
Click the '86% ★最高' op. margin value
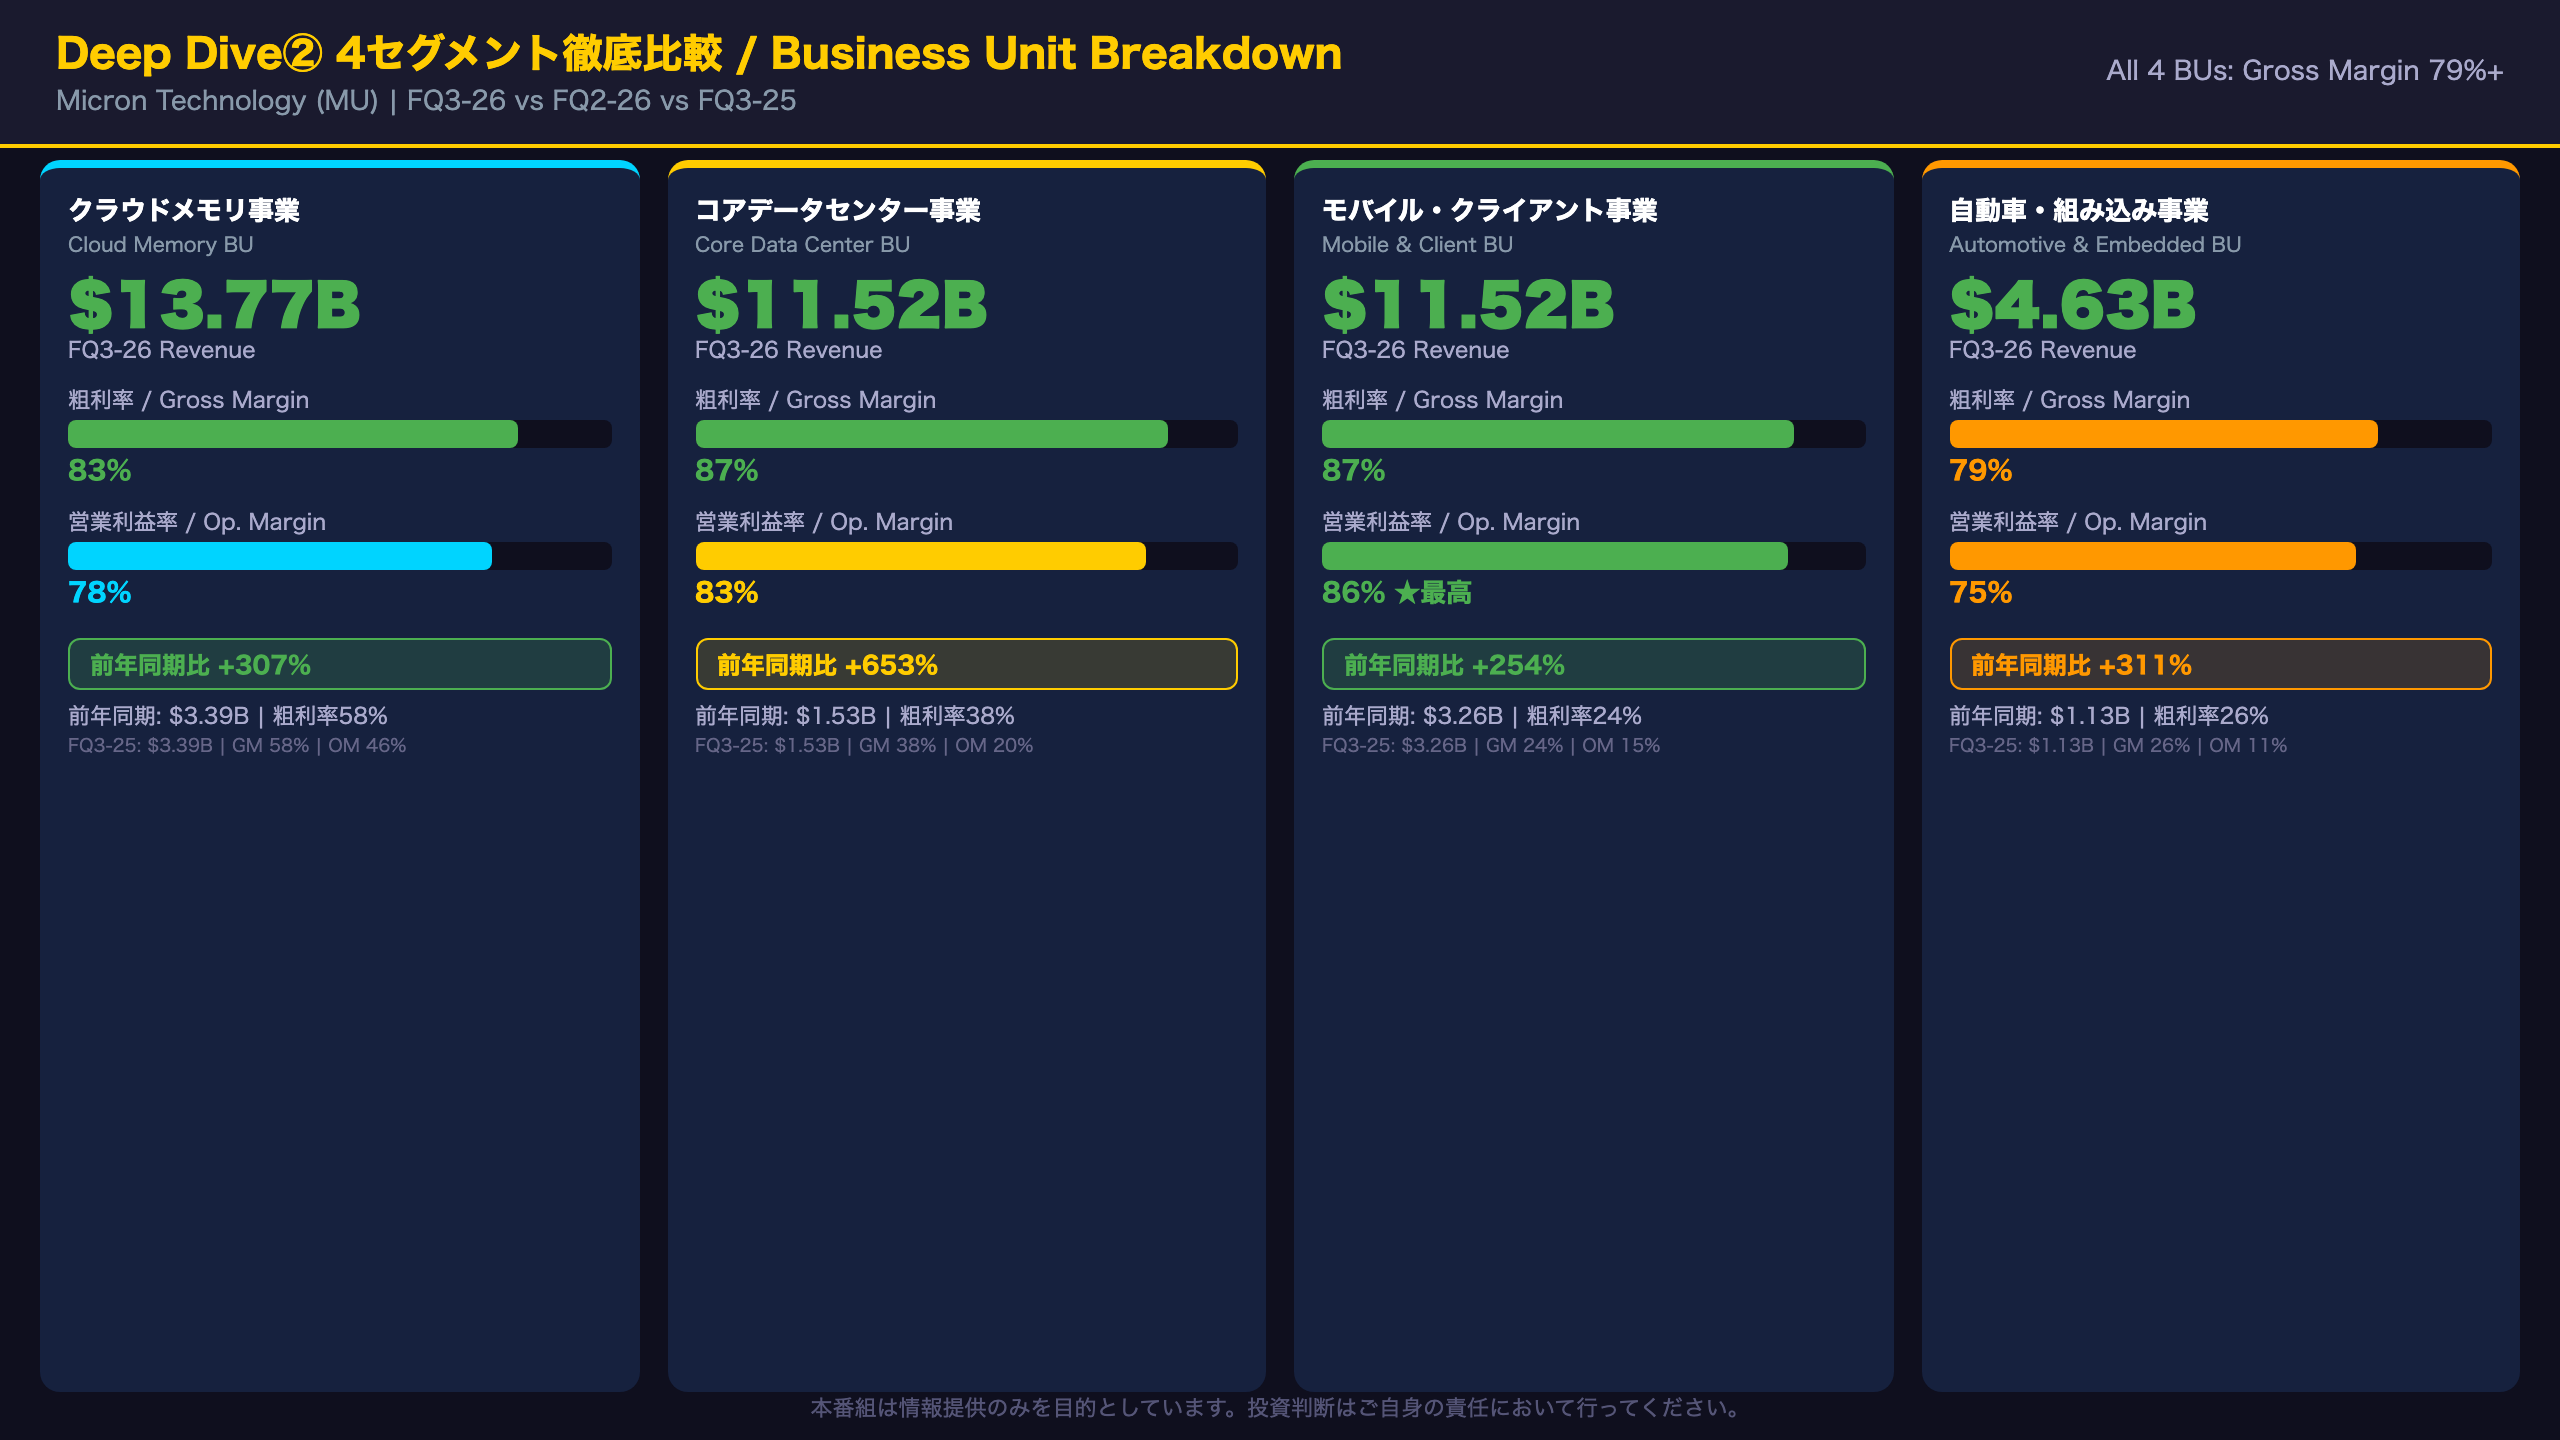click(1397, 592)
